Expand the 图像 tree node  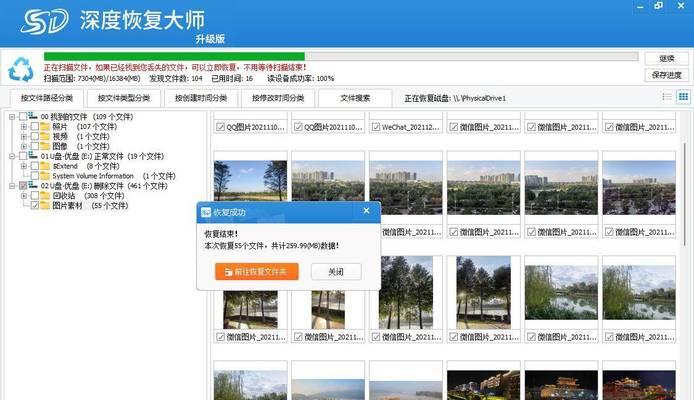[x=24, y=146]
